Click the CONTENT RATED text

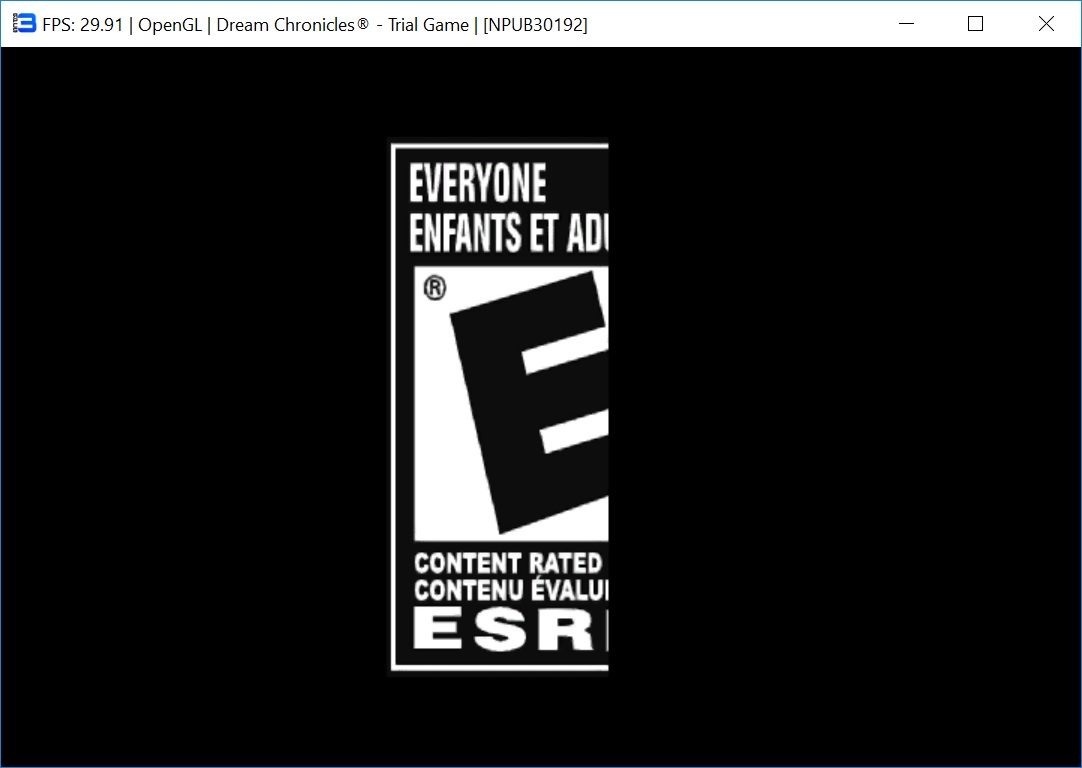click(x=508, y=563)
